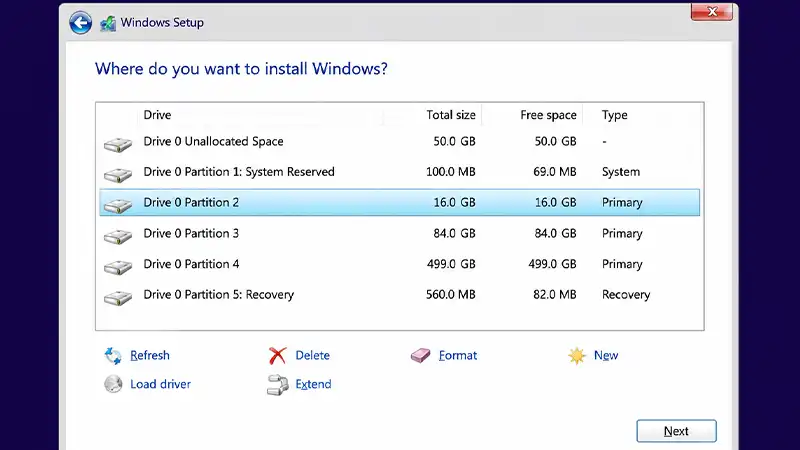Click disk icon beside Partition 4

click(x=118, y=267)
